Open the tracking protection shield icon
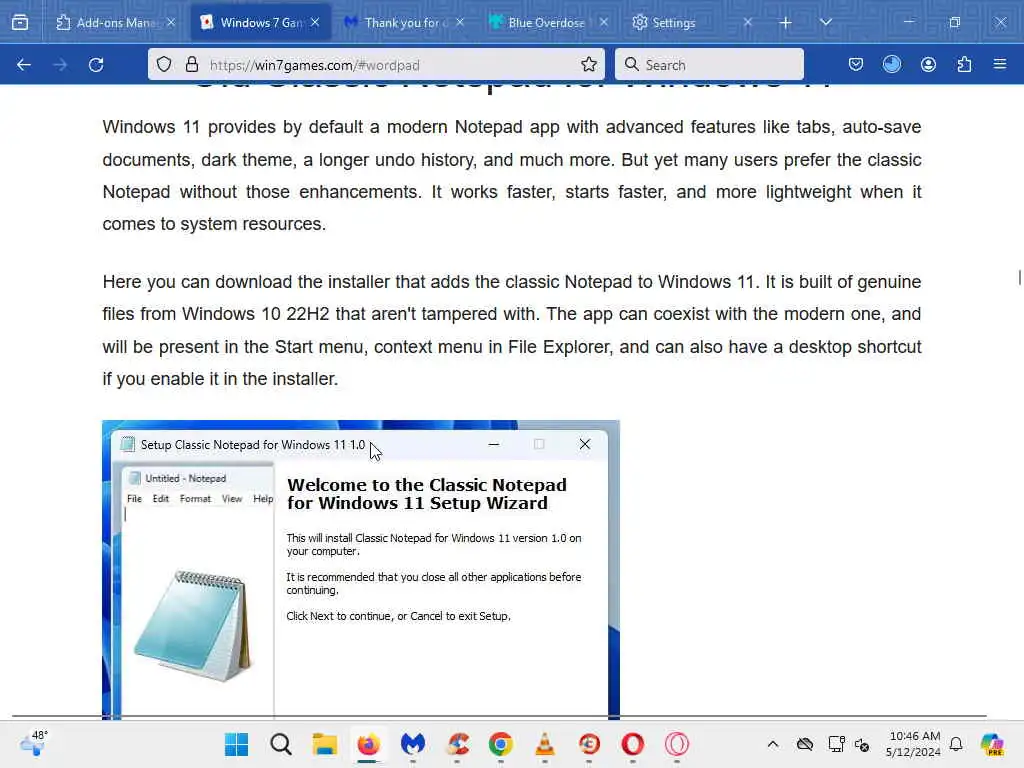The width and height of the screenshot is (1024, 768). pos(164,64)
